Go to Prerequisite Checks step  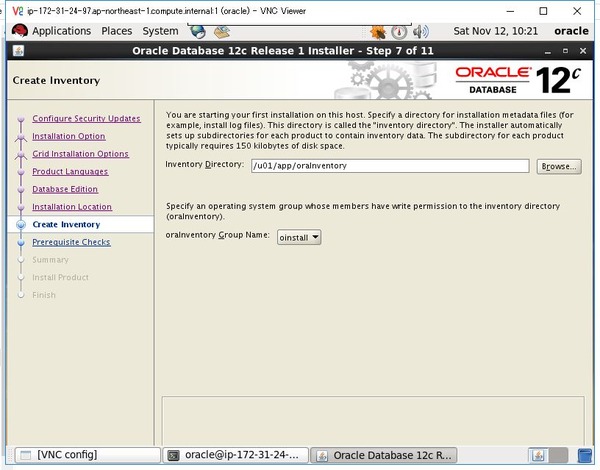click(72, 242)
